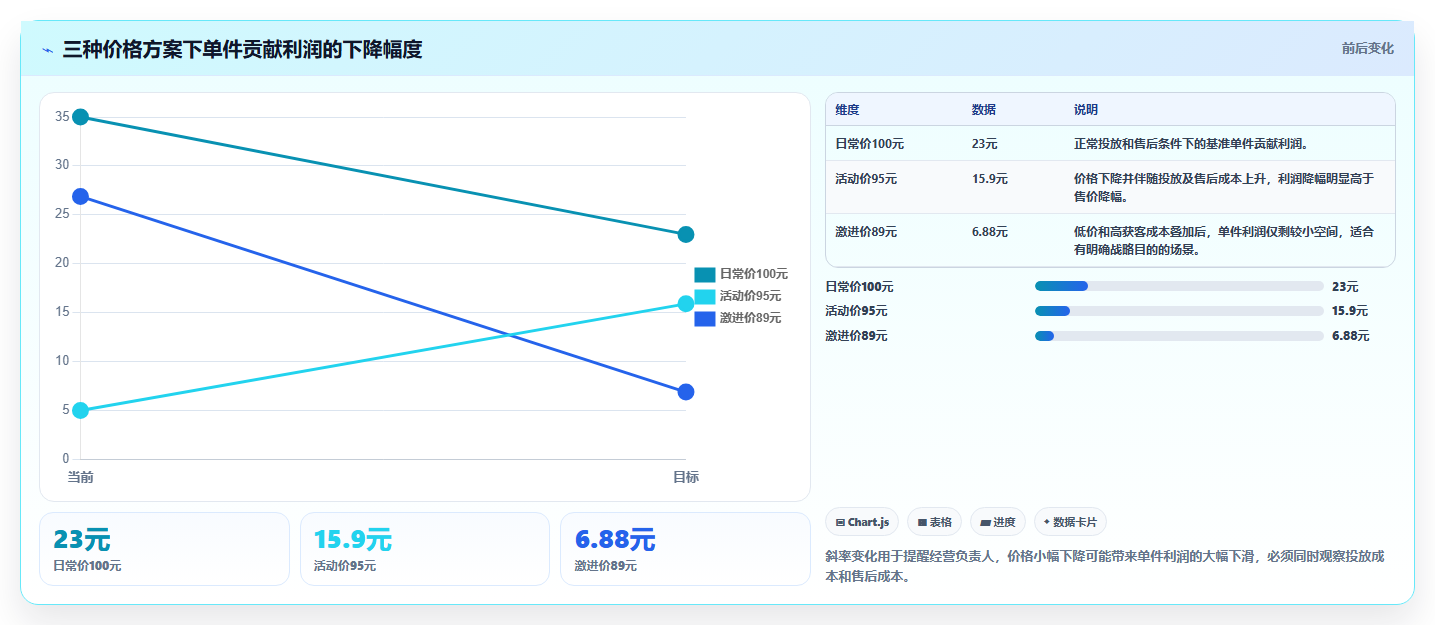Click the 23元 value in the table
The height and width of the screenshot is (625, 1435).
(x=984, y=144)
